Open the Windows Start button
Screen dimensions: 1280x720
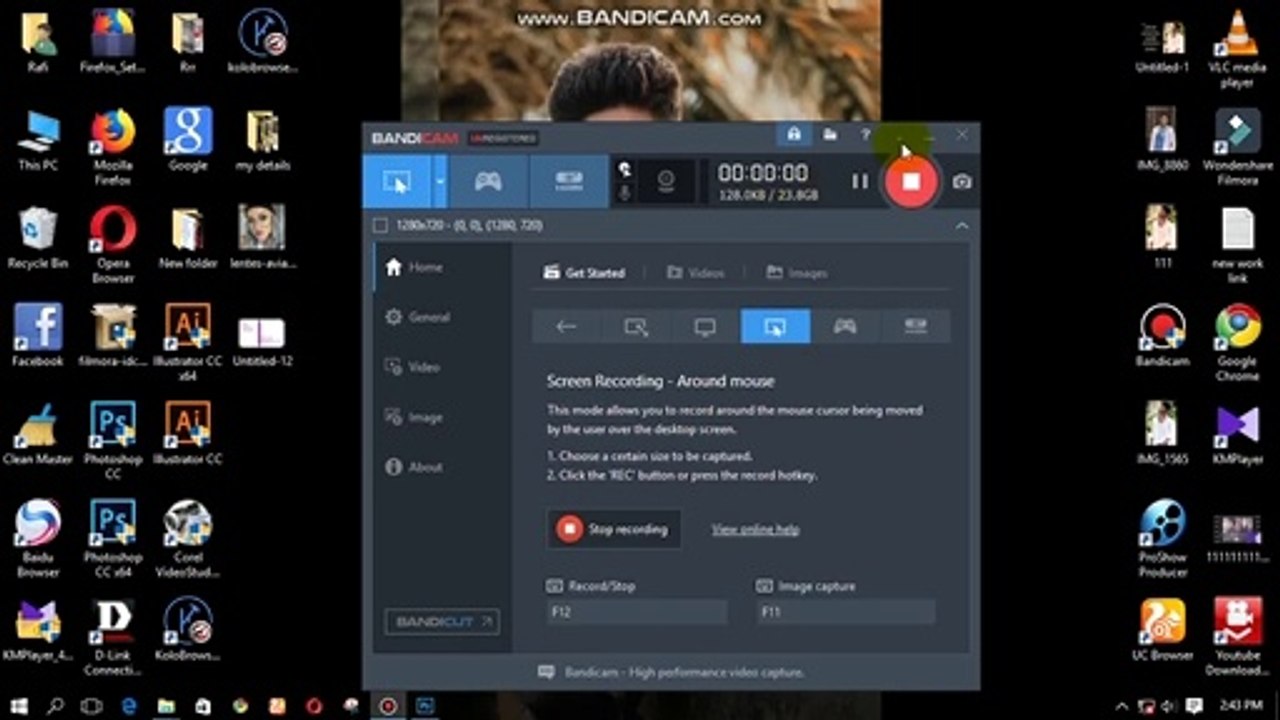(x=18, y=706)
